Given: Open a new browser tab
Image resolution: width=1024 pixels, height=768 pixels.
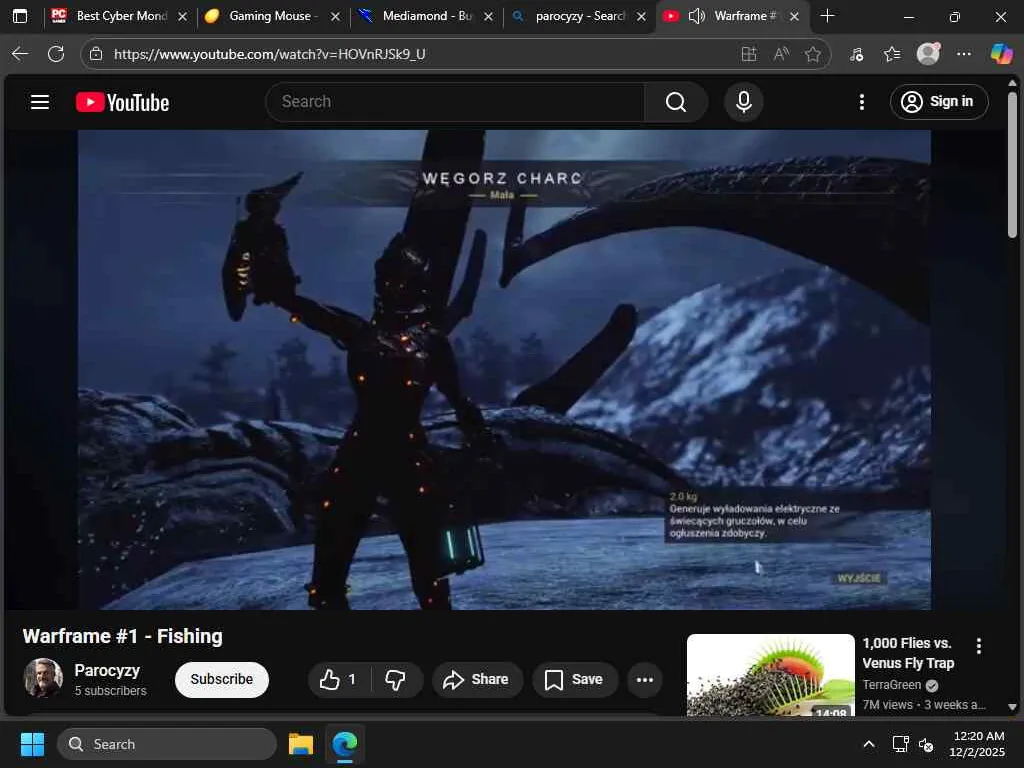Looking at the screenshot, I should (x=827, y=16).
